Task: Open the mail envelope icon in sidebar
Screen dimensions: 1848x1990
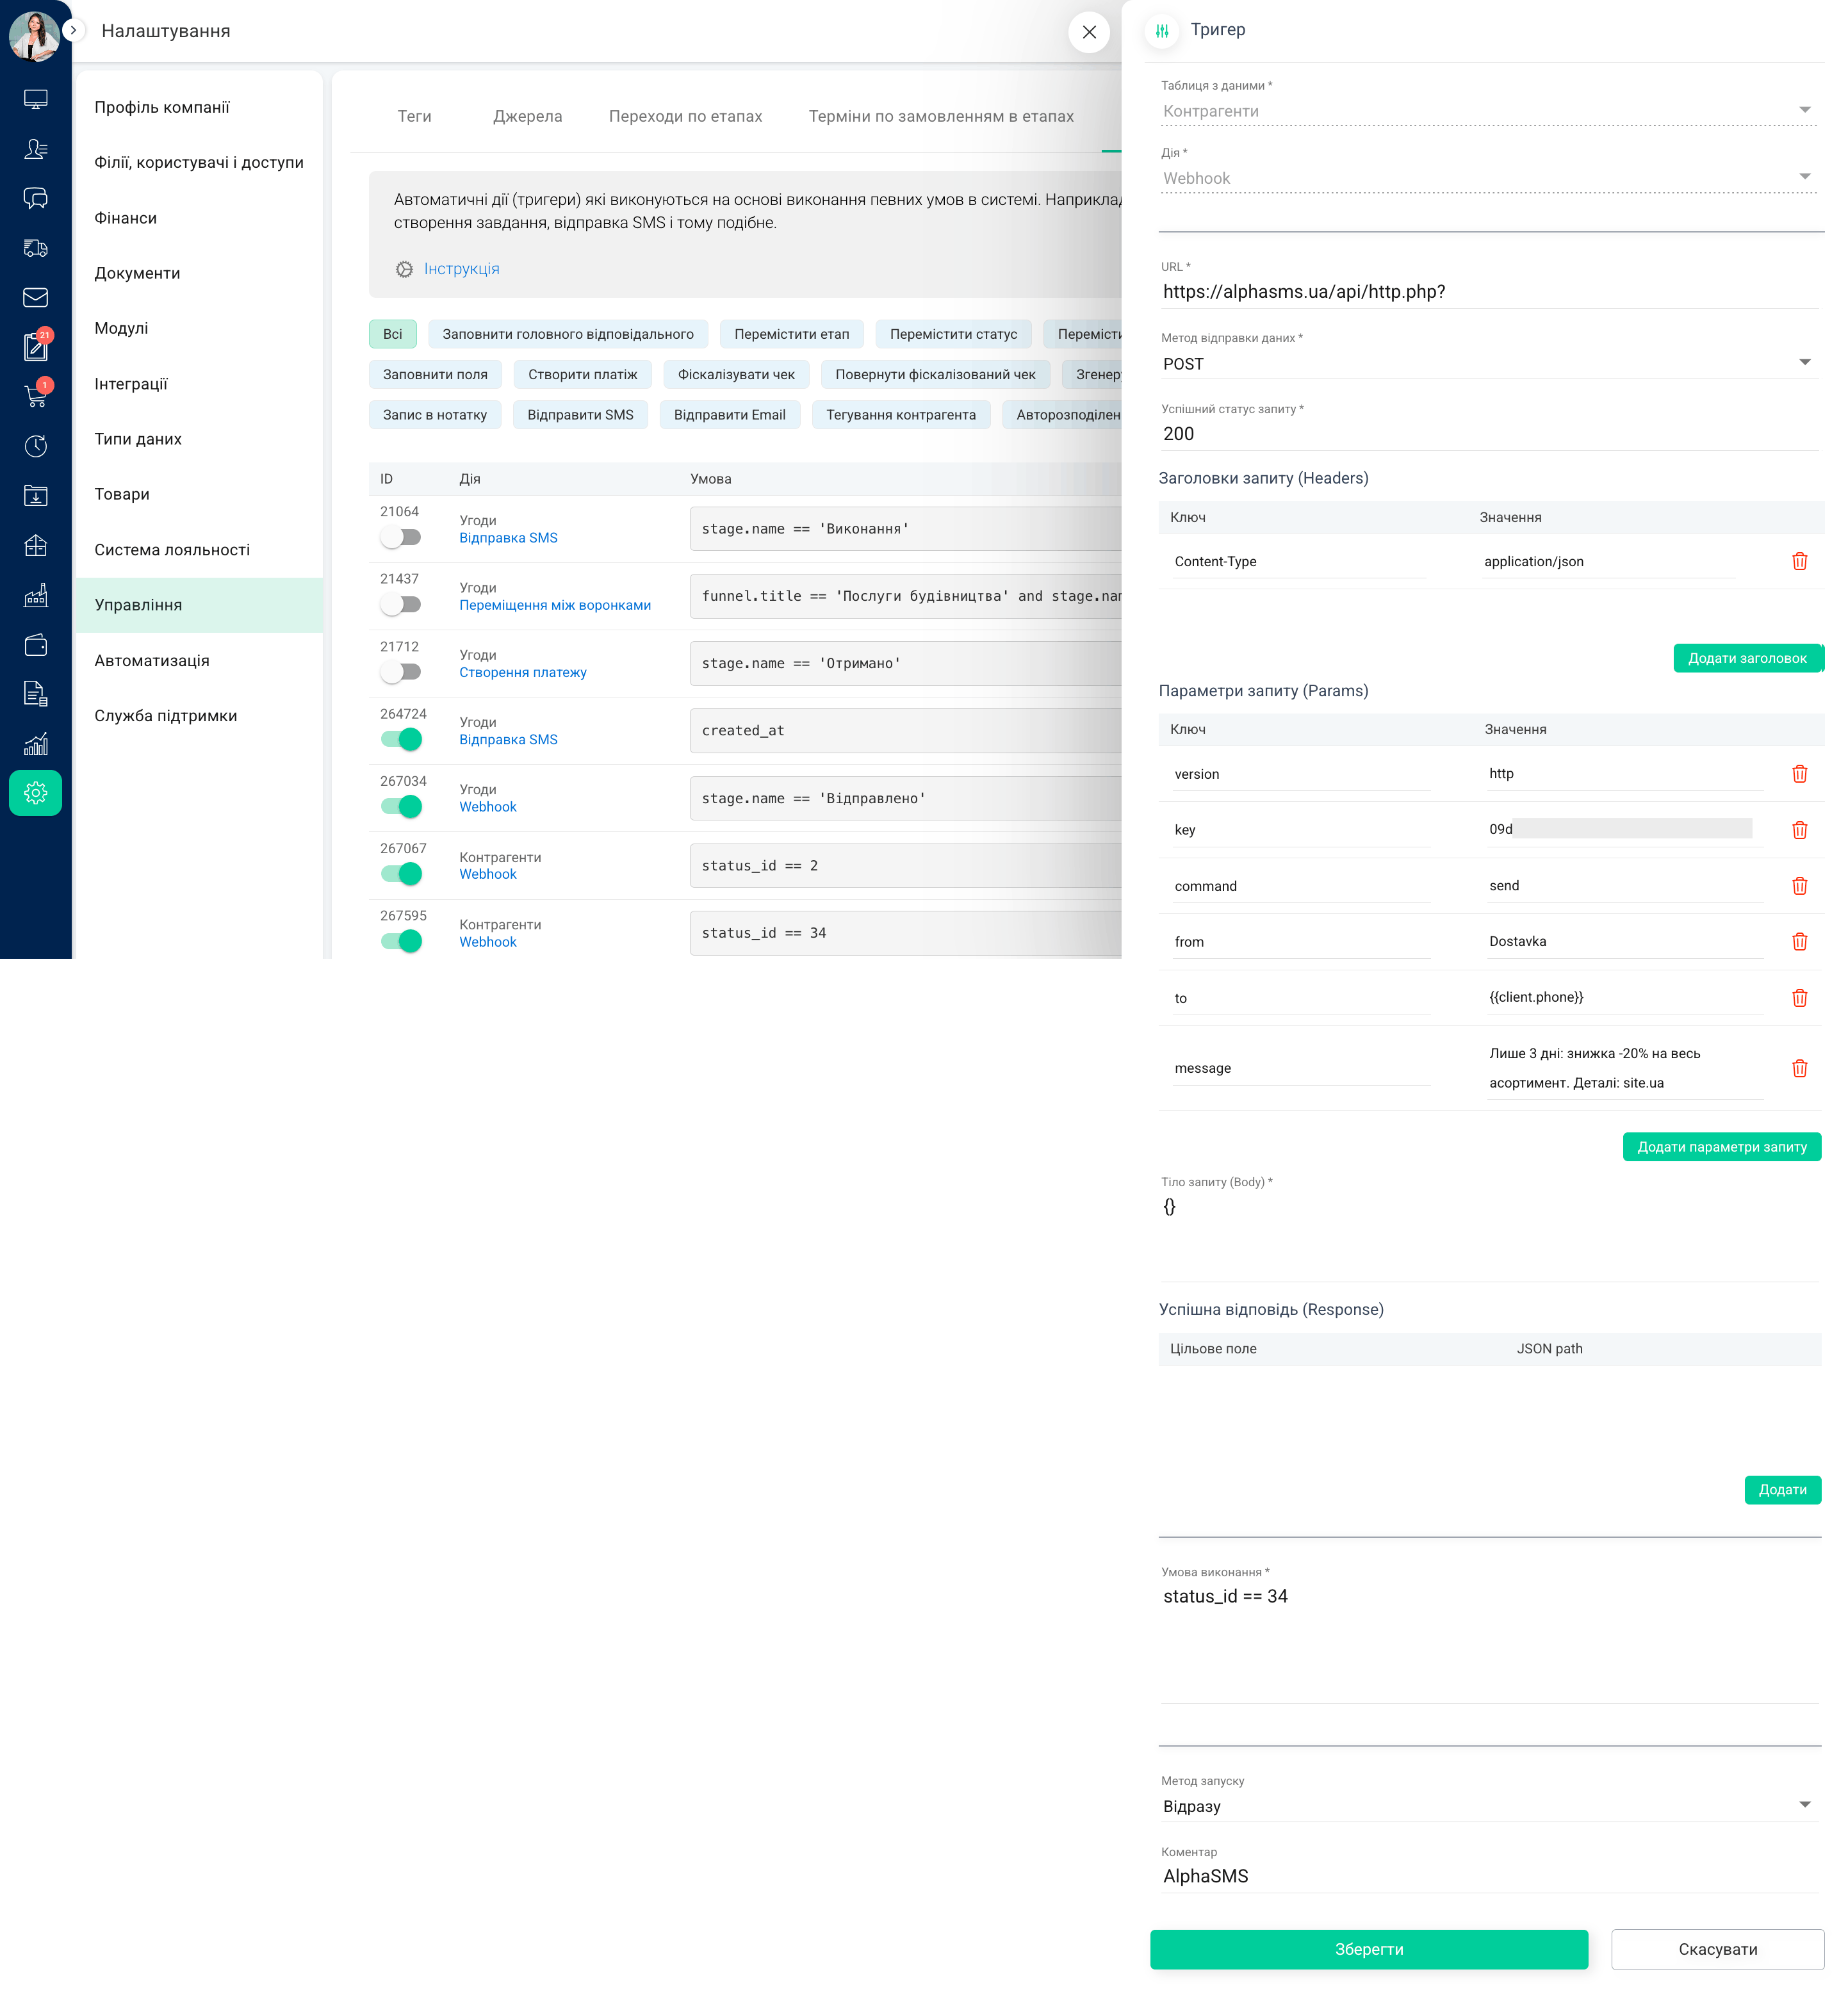Action: [x=36, y=297]
